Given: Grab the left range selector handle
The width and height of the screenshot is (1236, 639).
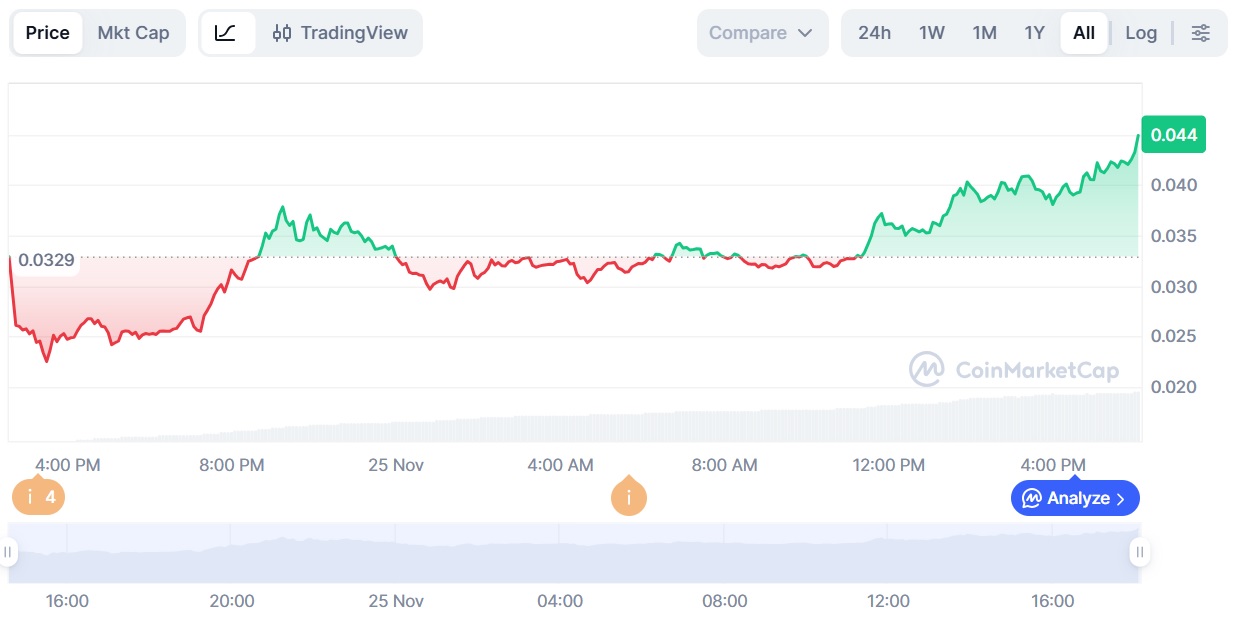Looking at the screenshot, I should pyautogui.click(x=9, y=552).
